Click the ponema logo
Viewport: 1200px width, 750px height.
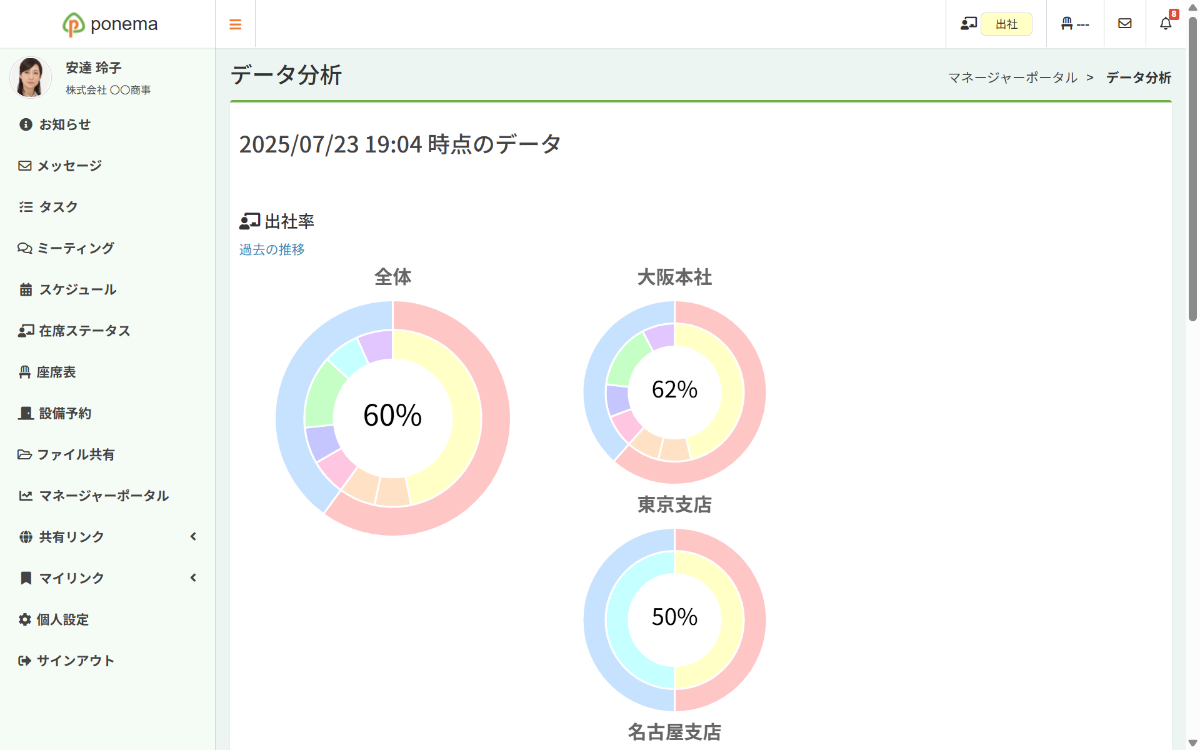click(108, 24)
